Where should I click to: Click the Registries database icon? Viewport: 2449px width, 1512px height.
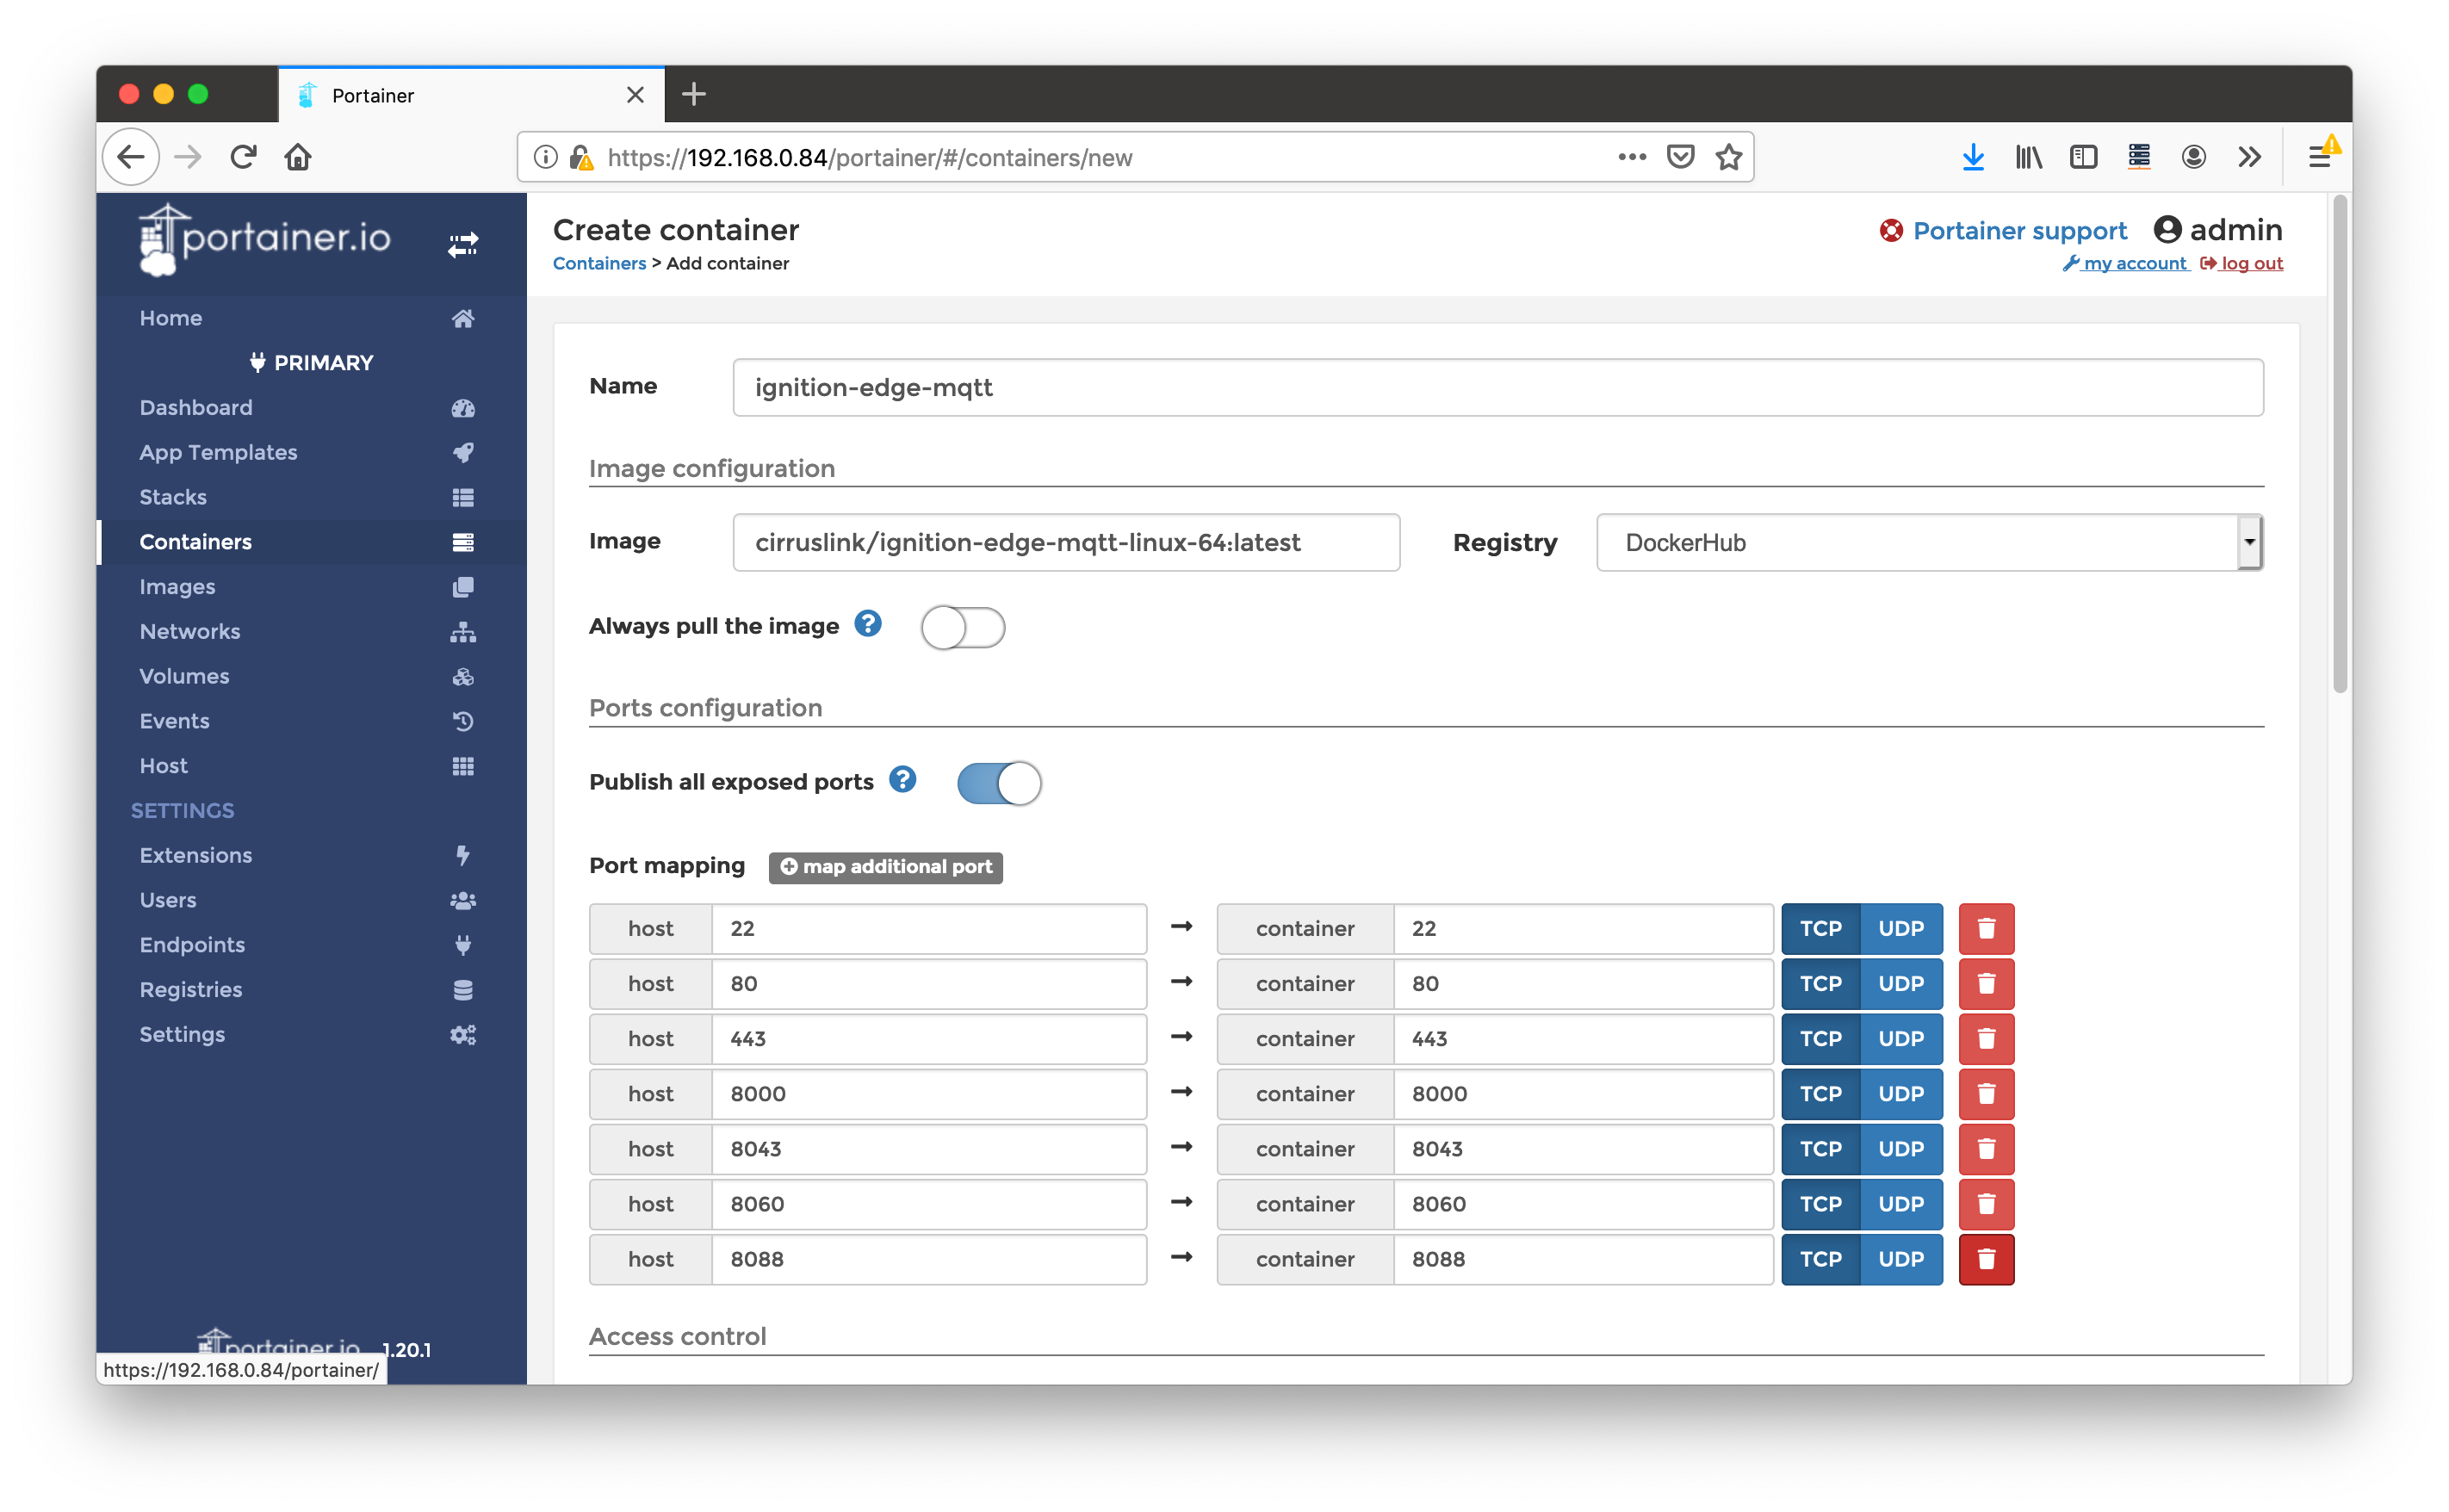click(x=462, y=990)
